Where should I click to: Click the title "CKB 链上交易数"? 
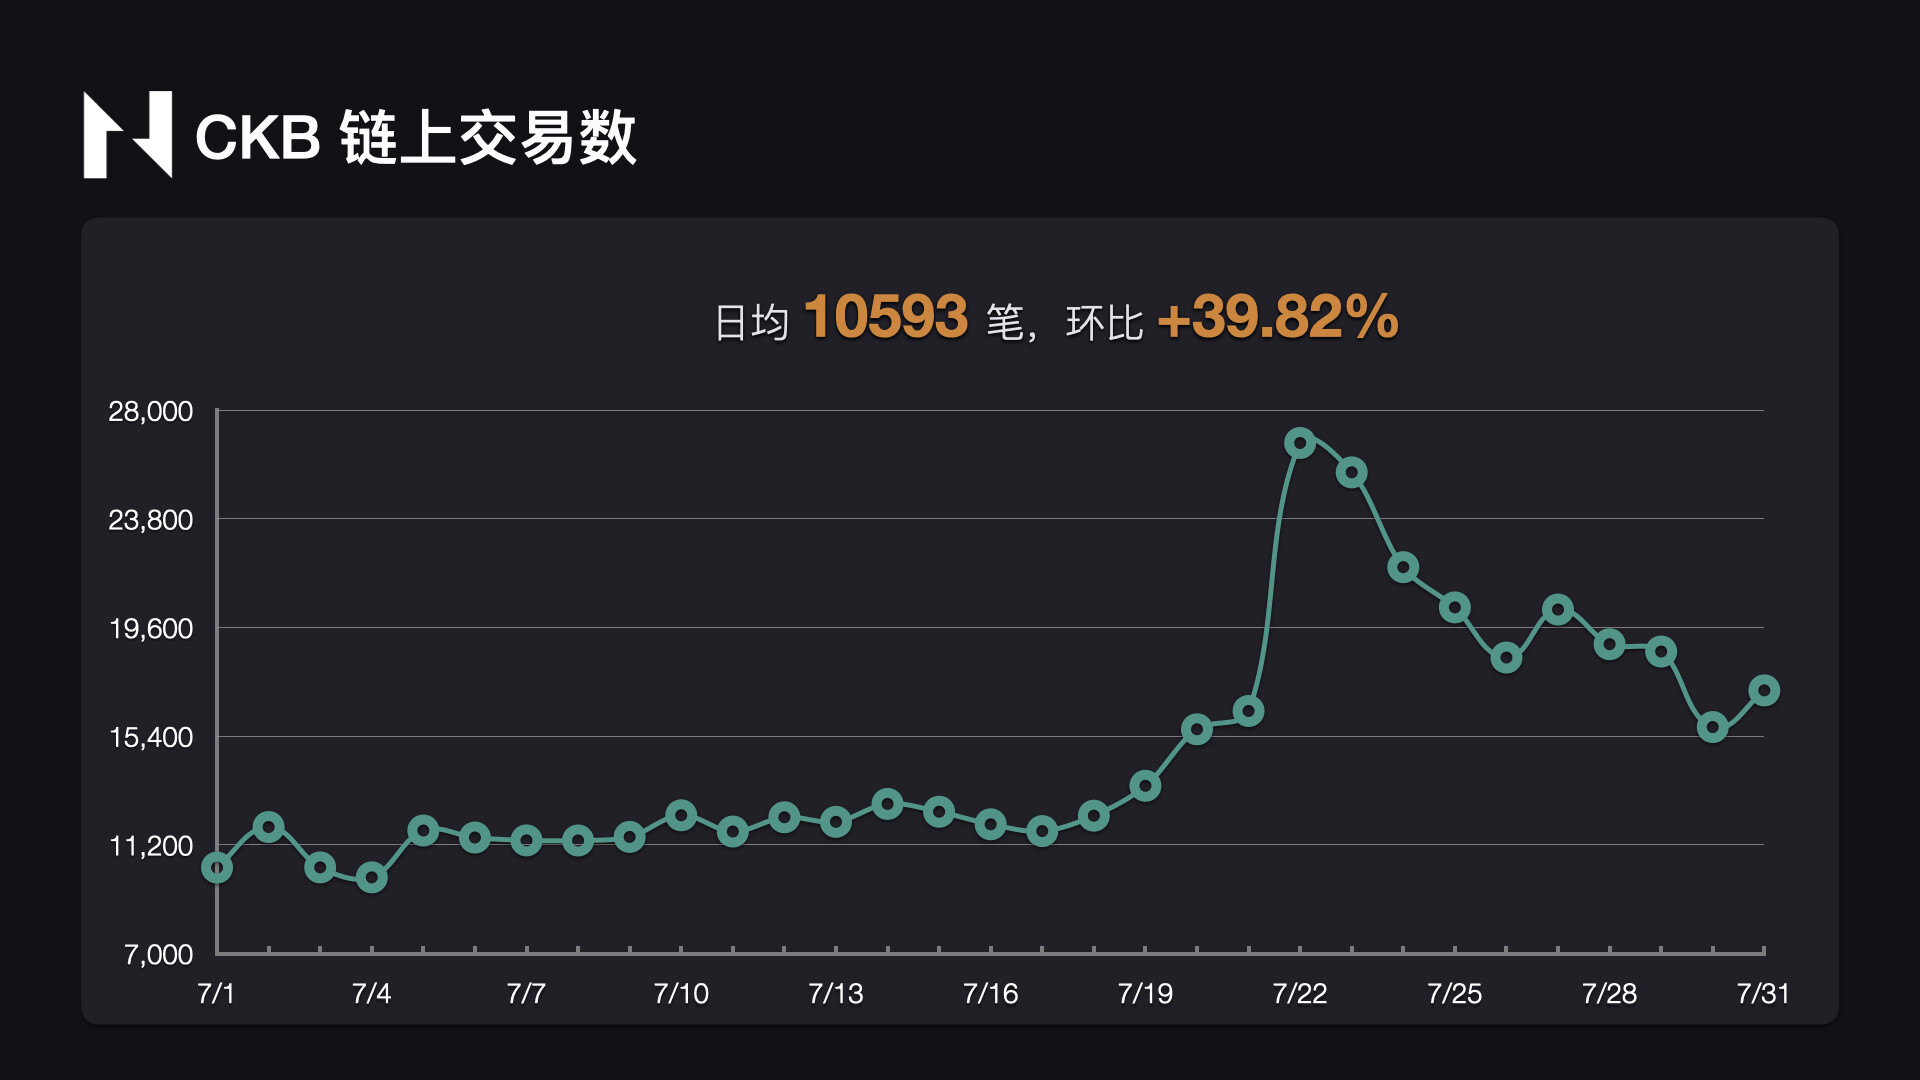pyautogui.click(x=416, y=137)
